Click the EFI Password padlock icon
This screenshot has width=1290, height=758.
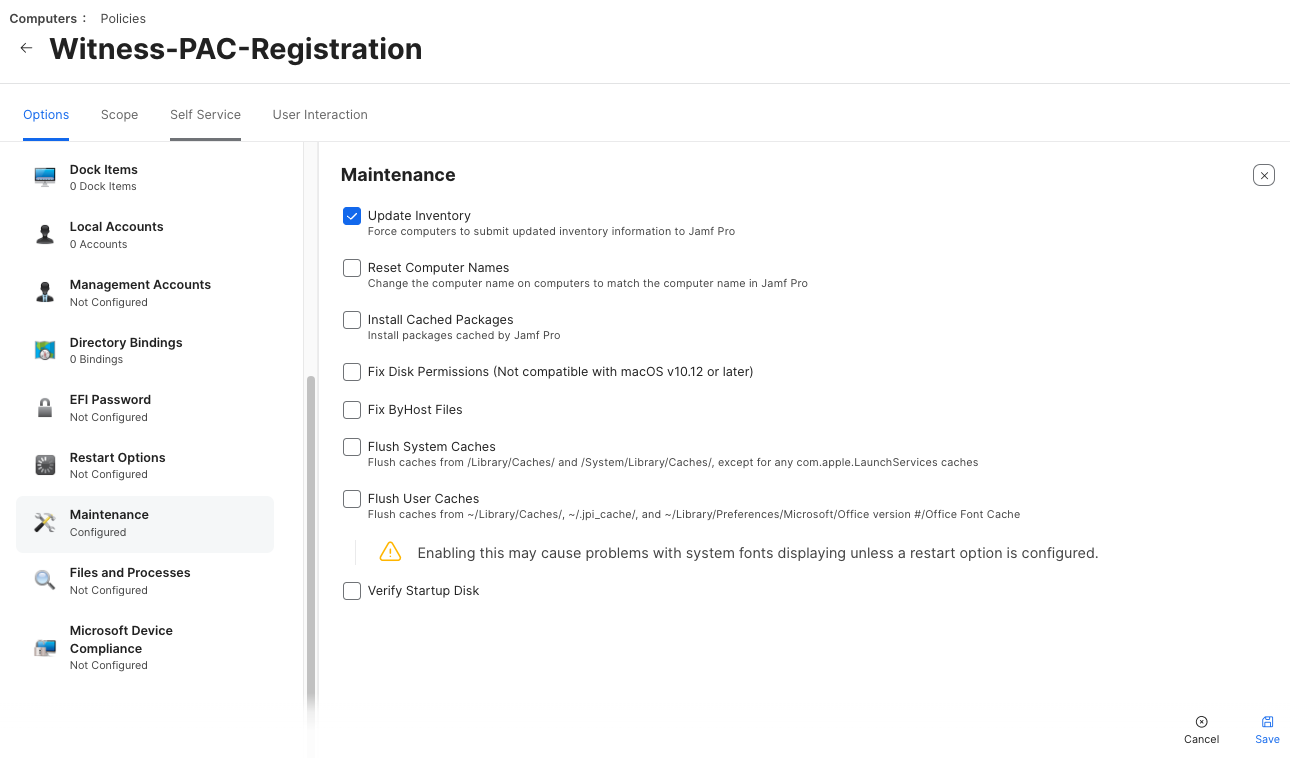[x=45, y=407]
